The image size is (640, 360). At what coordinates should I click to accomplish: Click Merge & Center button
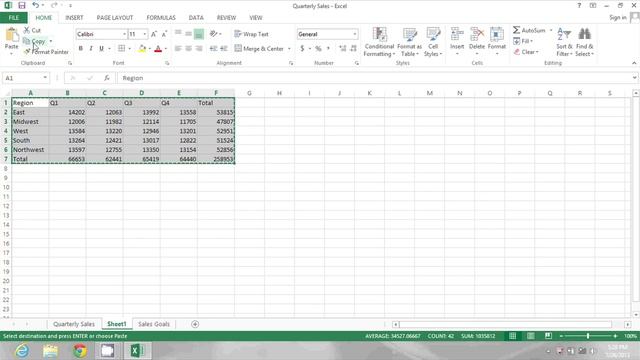(260, 49)
